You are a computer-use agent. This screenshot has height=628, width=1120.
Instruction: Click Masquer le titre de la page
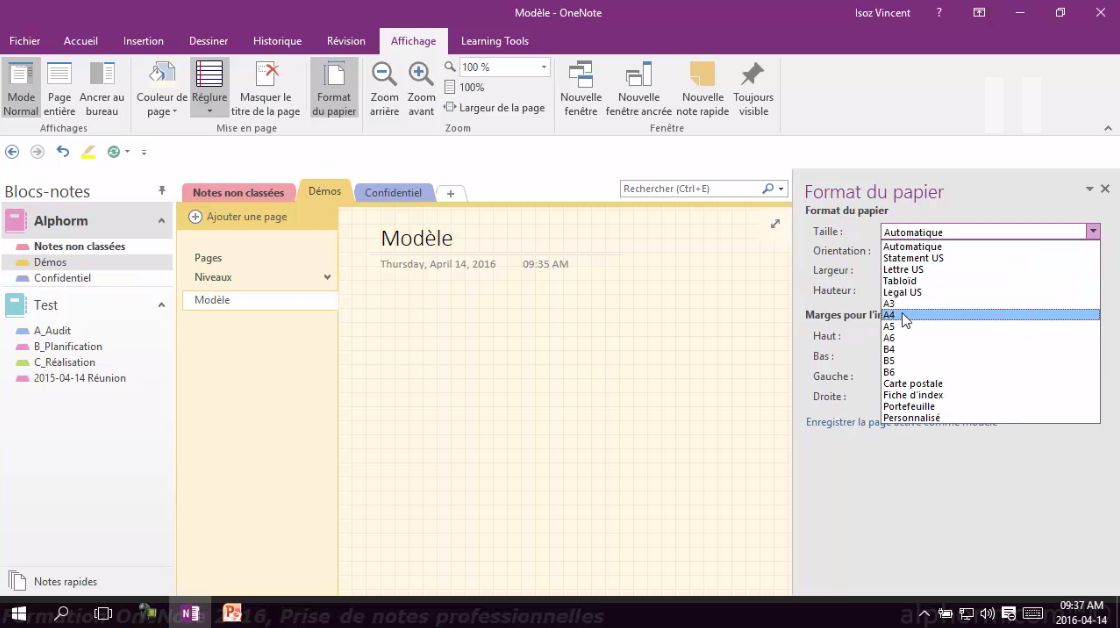(265, 89)
